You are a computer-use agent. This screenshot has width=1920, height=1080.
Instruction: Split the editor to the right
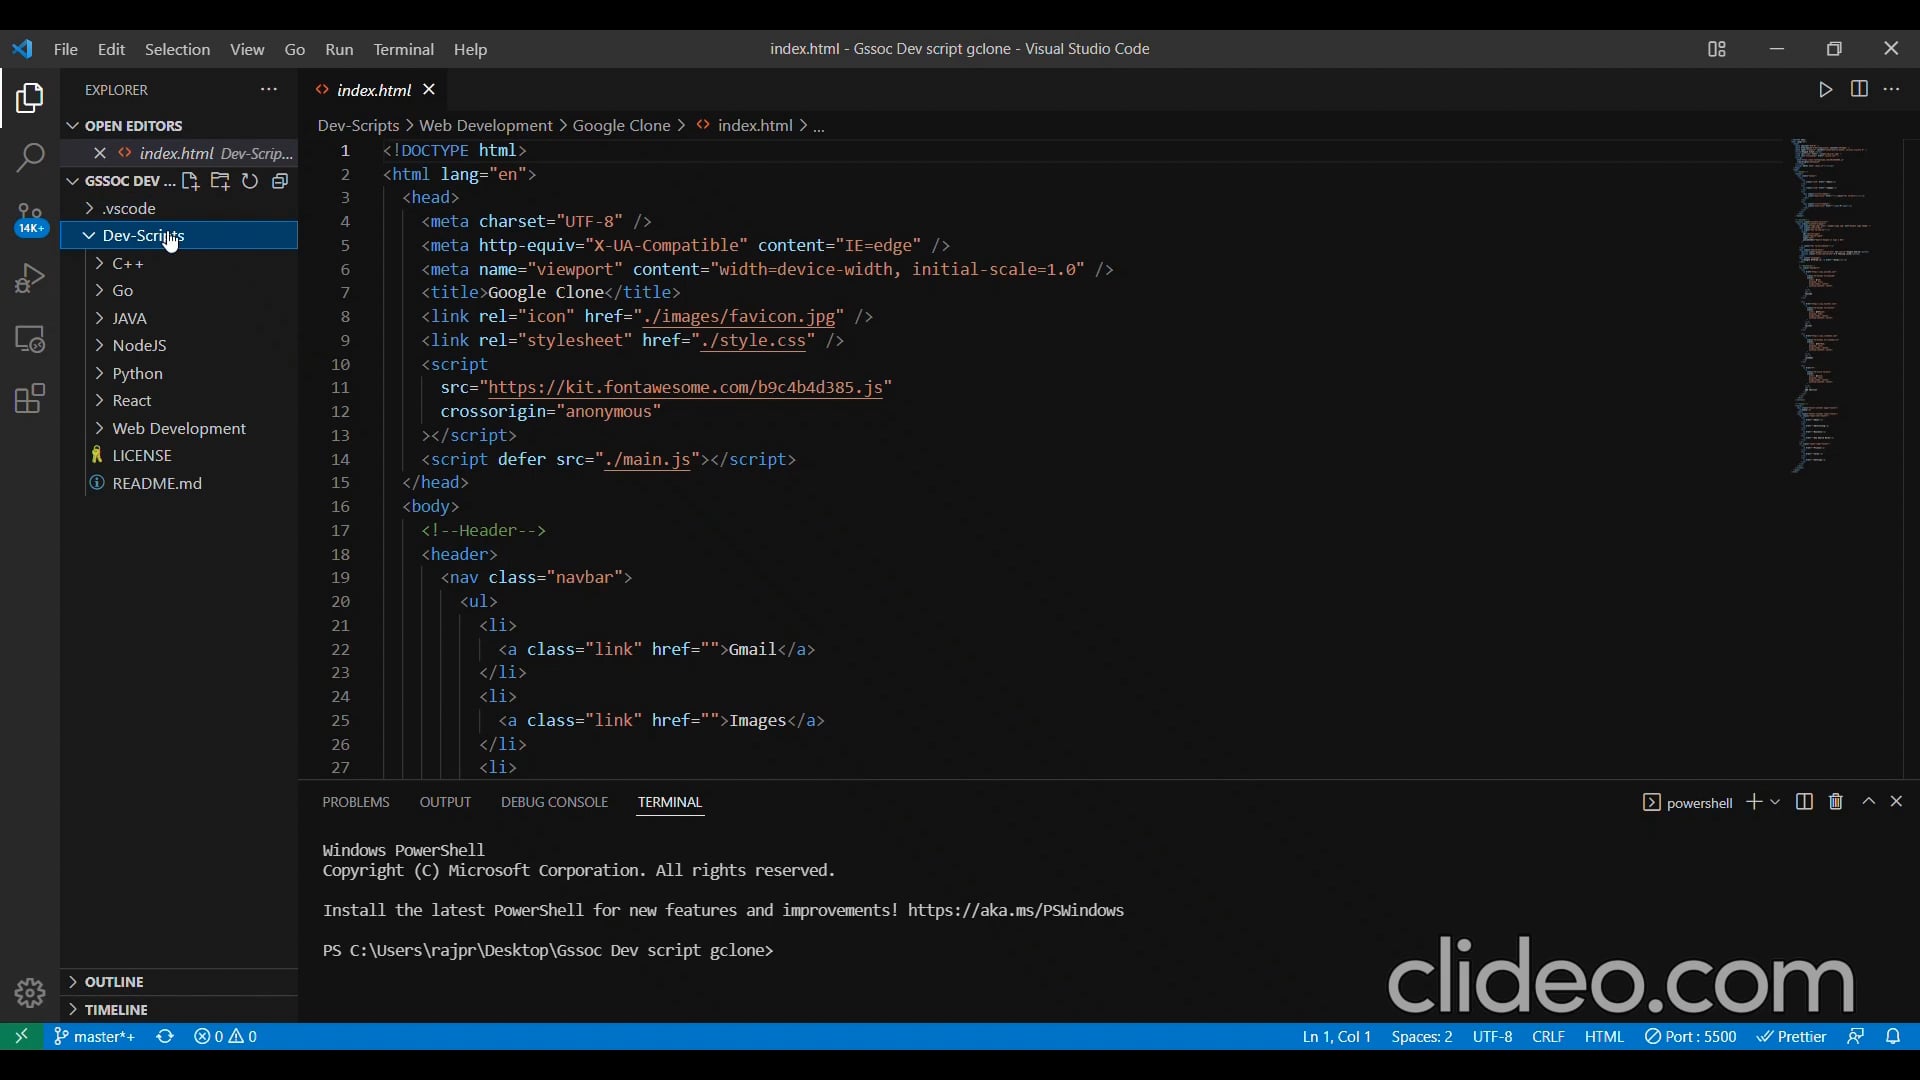point(1860,89)
